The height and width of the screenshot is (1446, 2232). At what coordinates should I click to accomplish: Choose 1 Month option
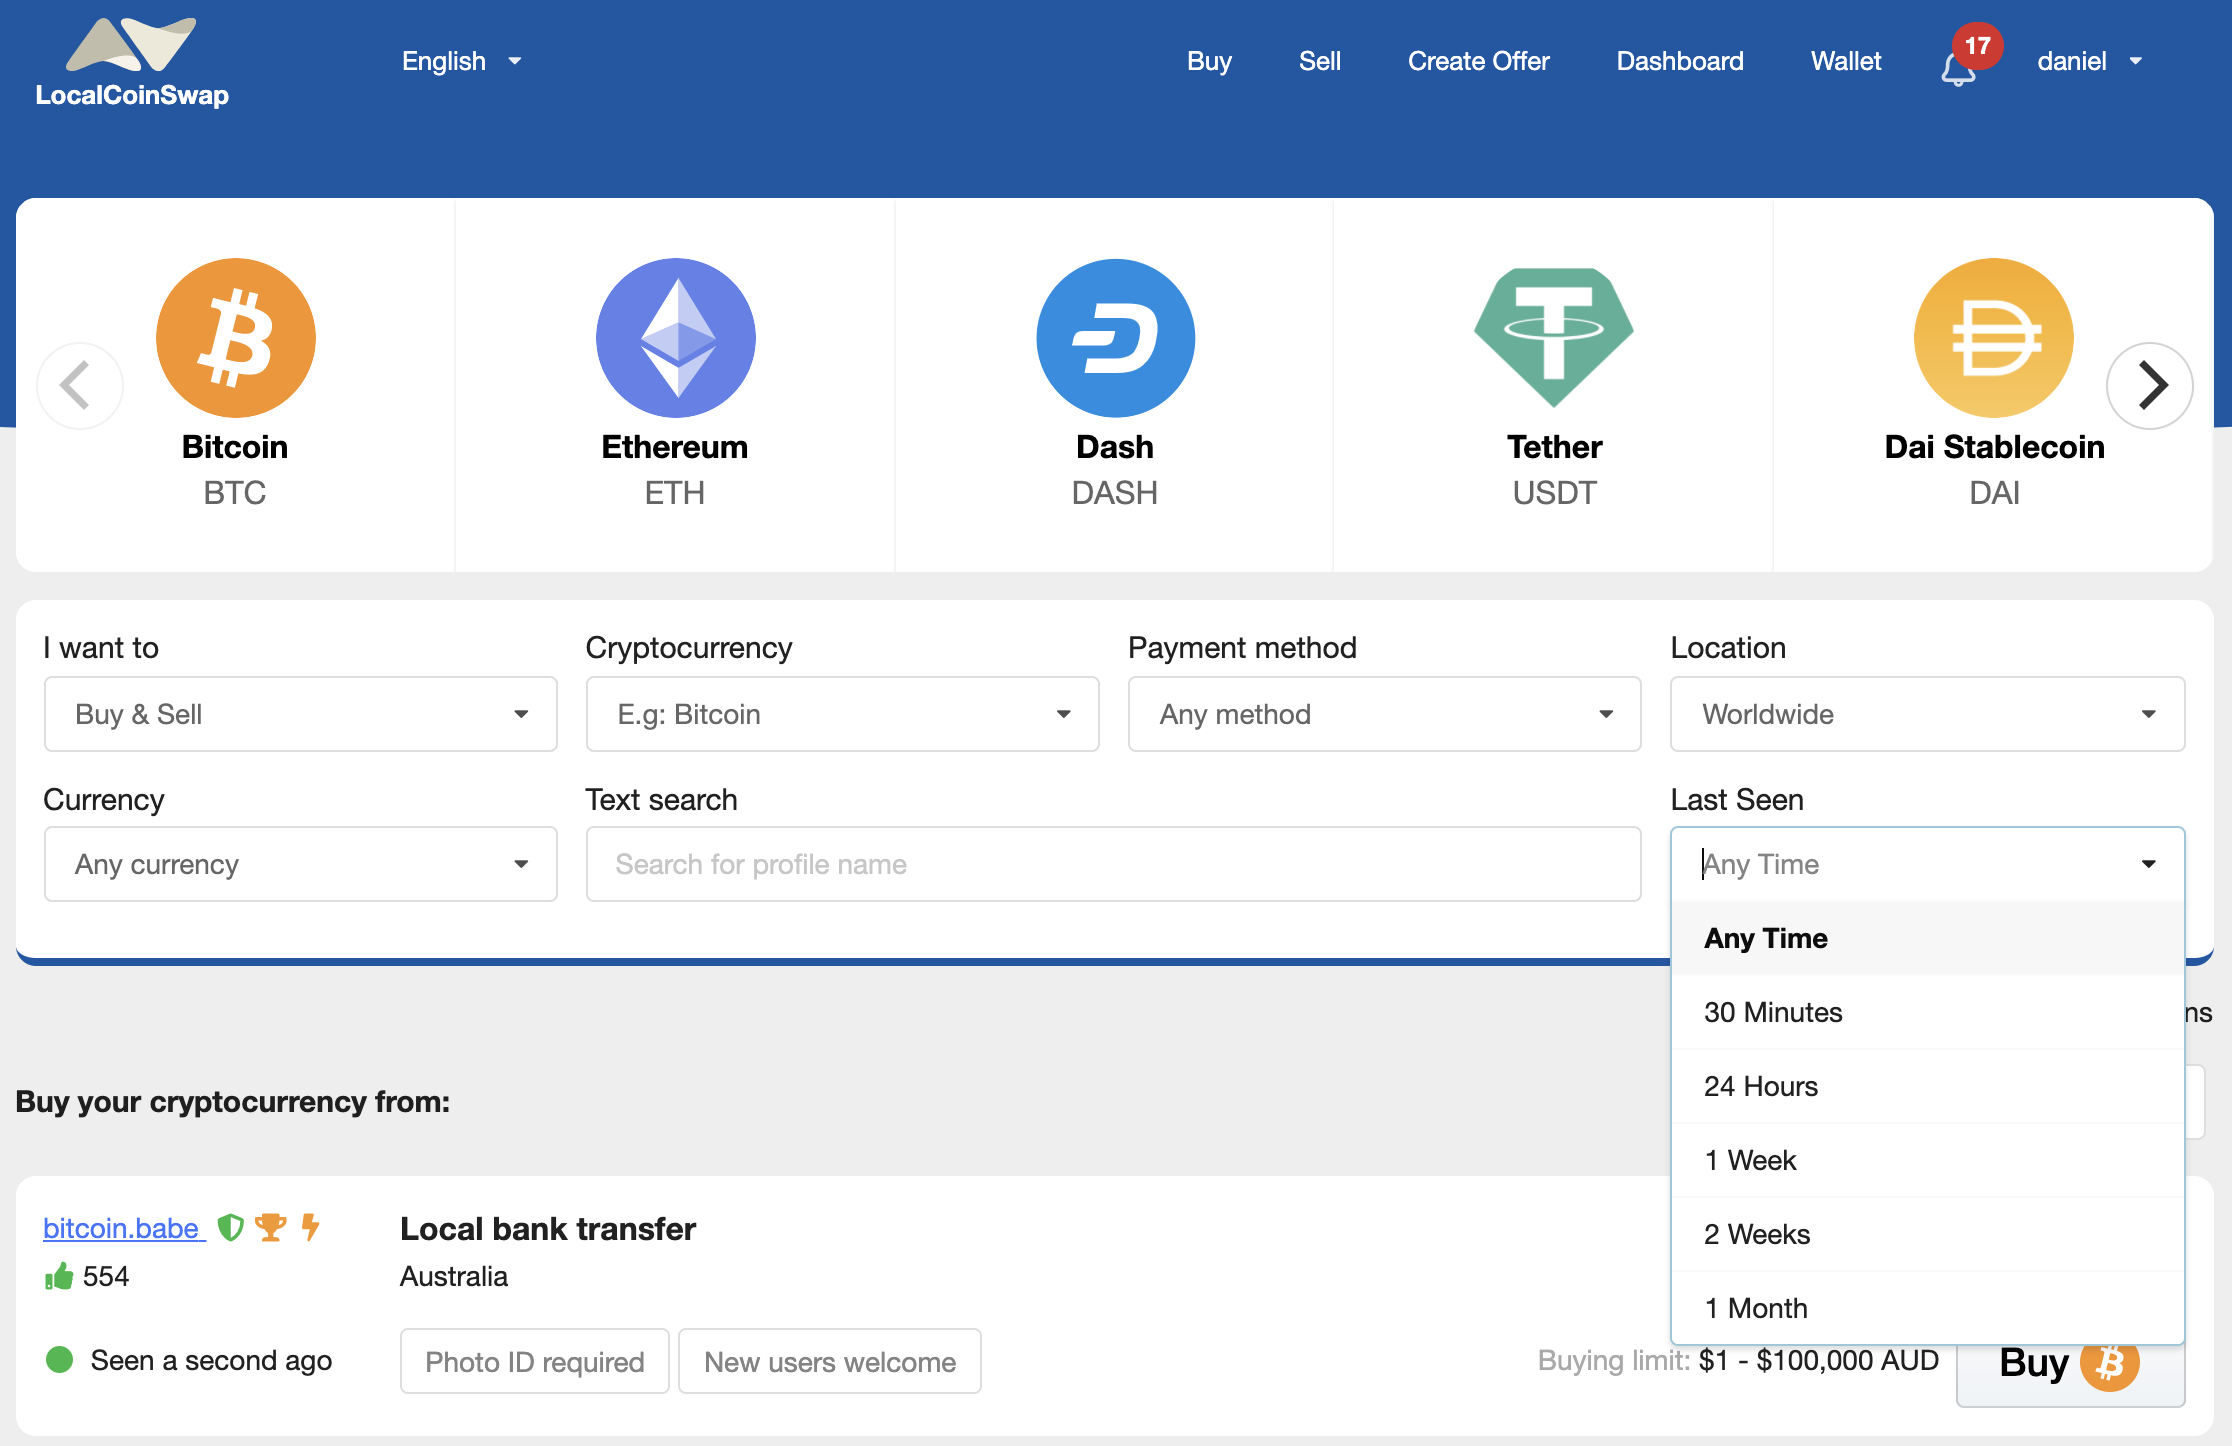tap(1928, 1308)
